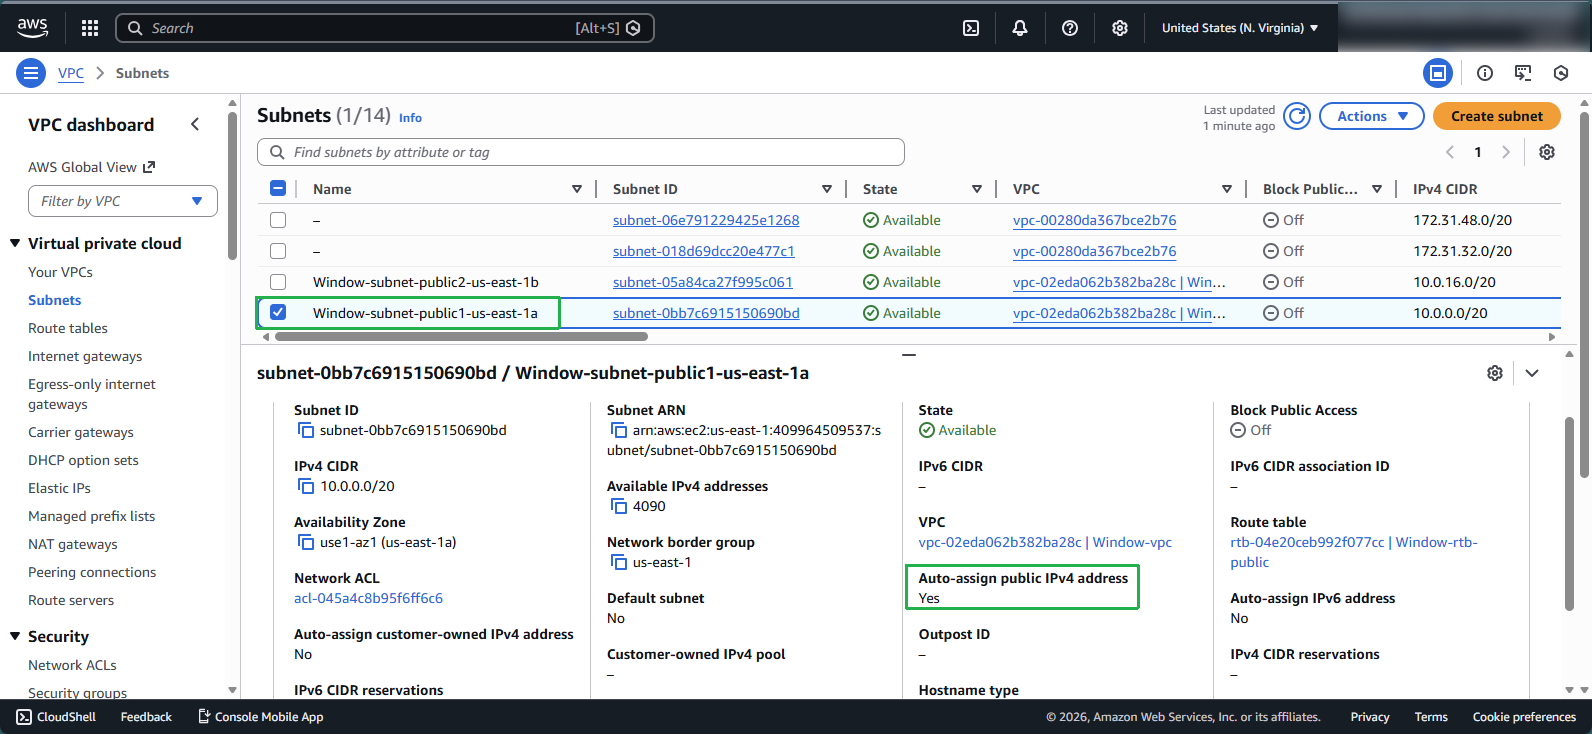Open the AWS home logo
This screenshot has height=734, width=1592.
(32, 28)
